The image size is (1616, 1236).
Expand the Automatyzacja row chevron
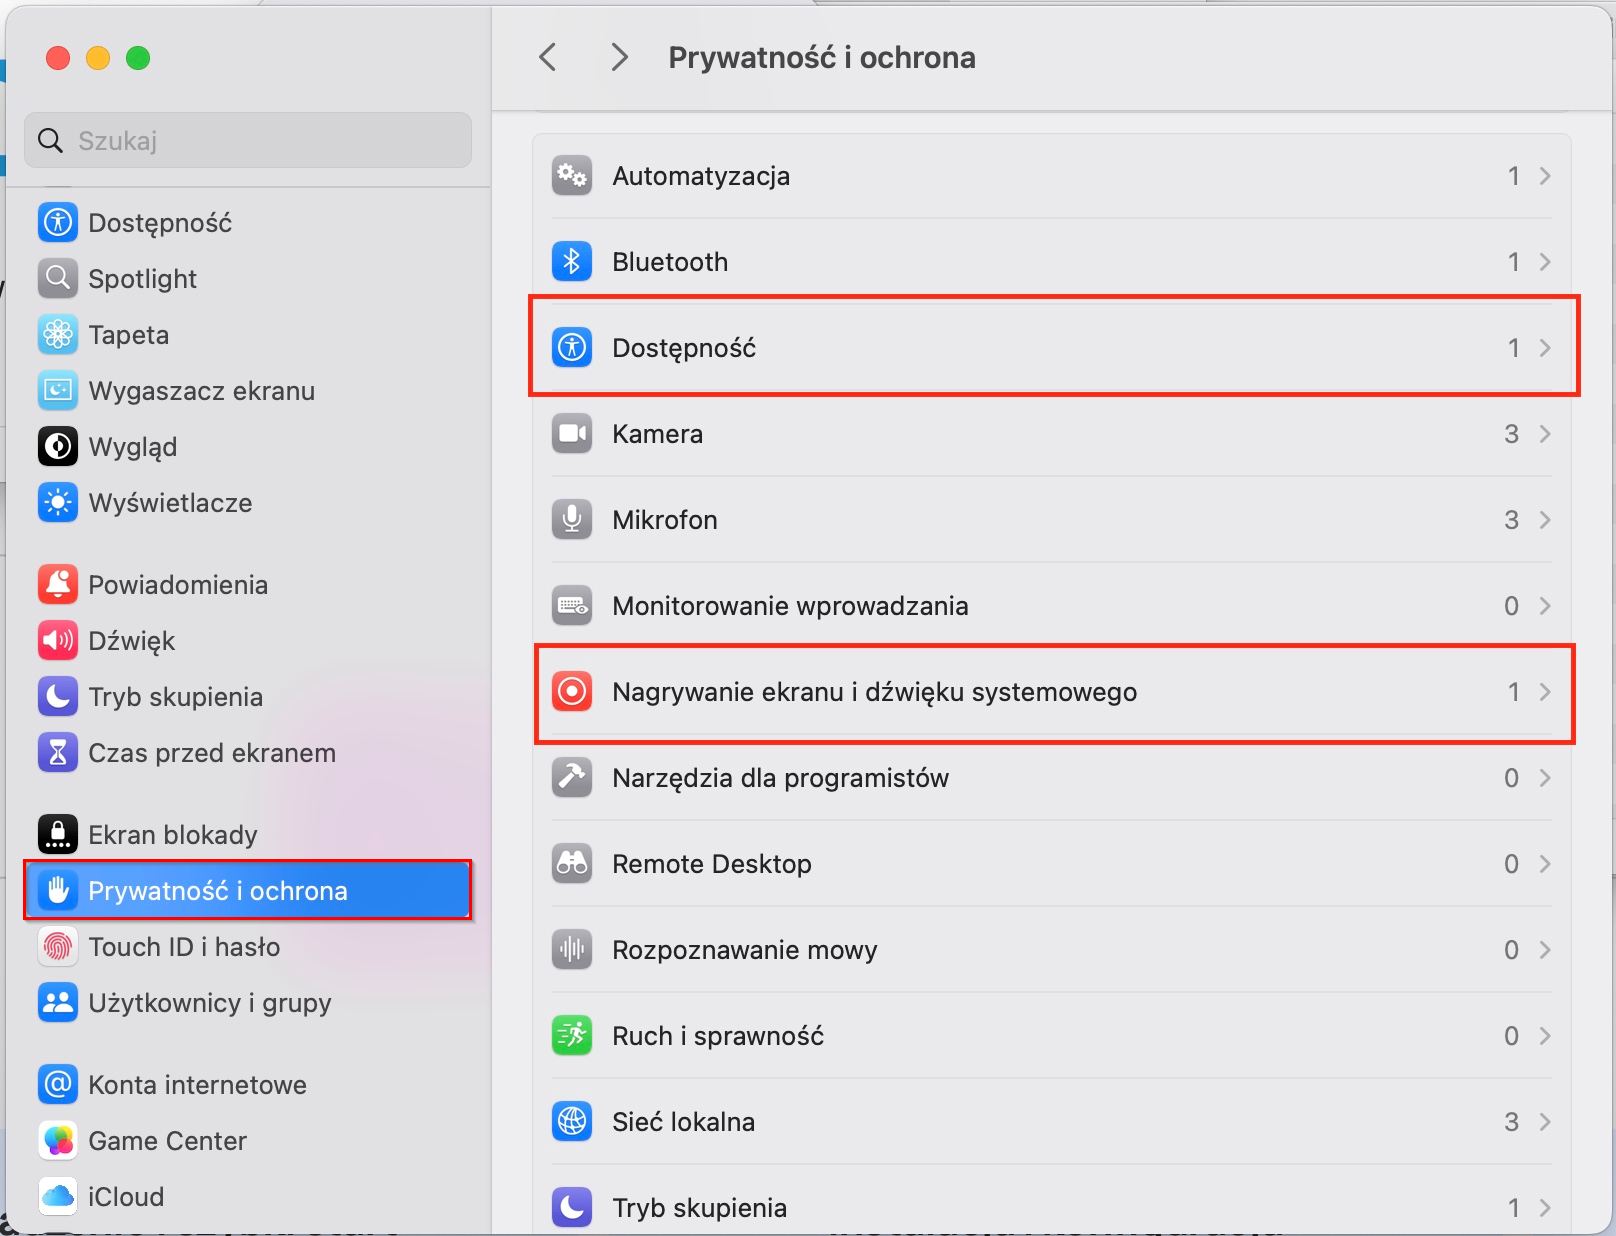(x=1545, y=176)
